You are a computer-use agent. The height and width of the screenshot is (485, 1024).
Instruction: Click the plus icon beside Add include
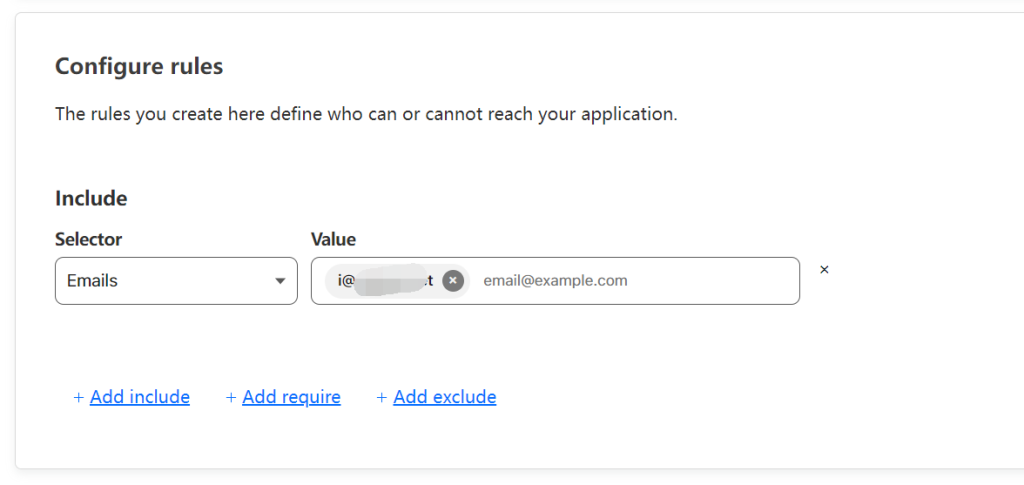pyautogui.click(x=79, y=398)
